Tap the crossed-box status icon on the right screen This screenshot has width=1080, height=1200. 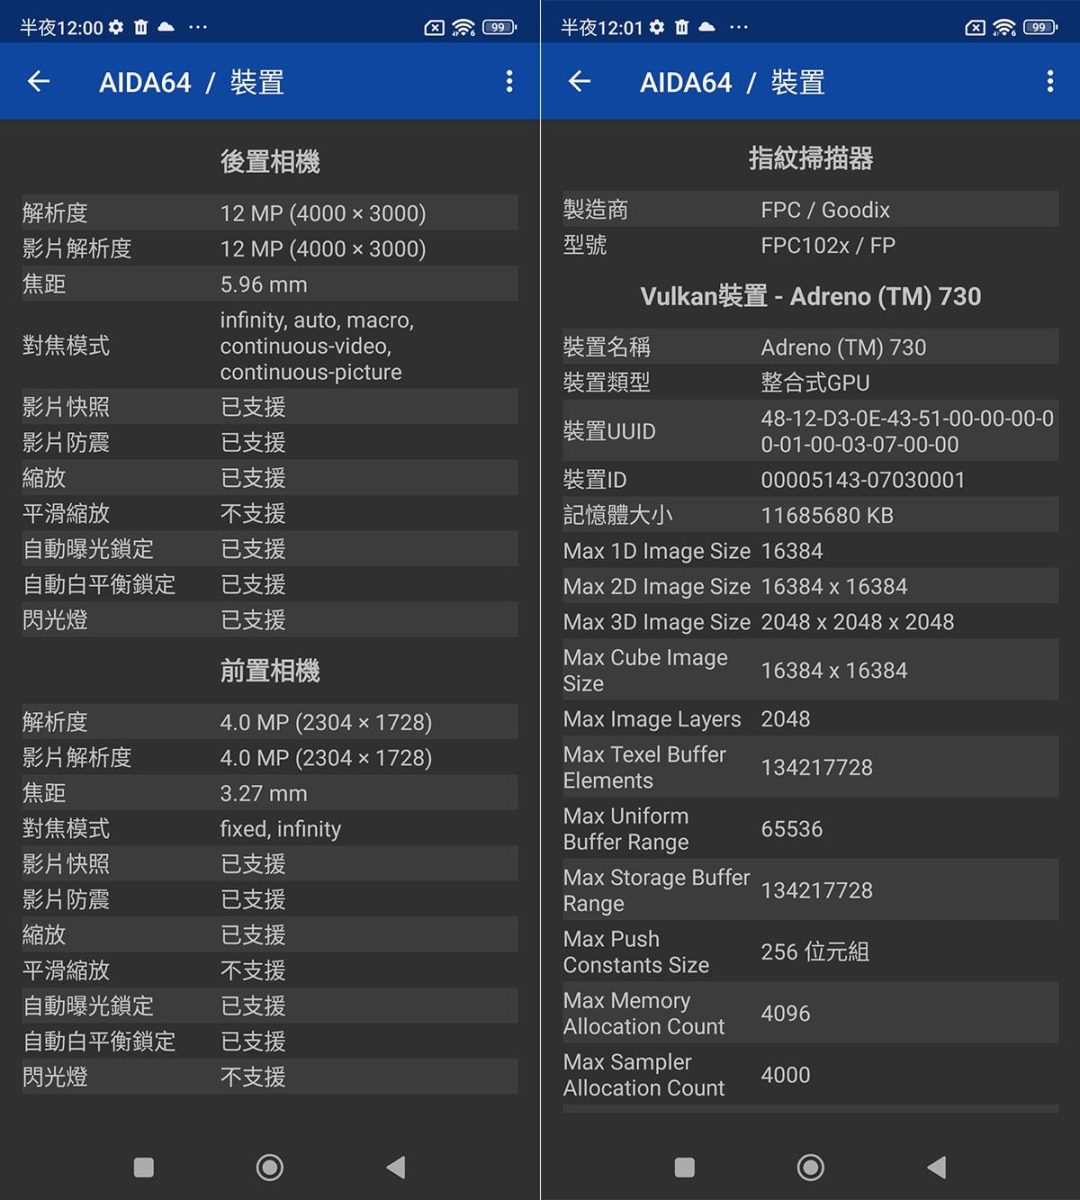(975, 28)
